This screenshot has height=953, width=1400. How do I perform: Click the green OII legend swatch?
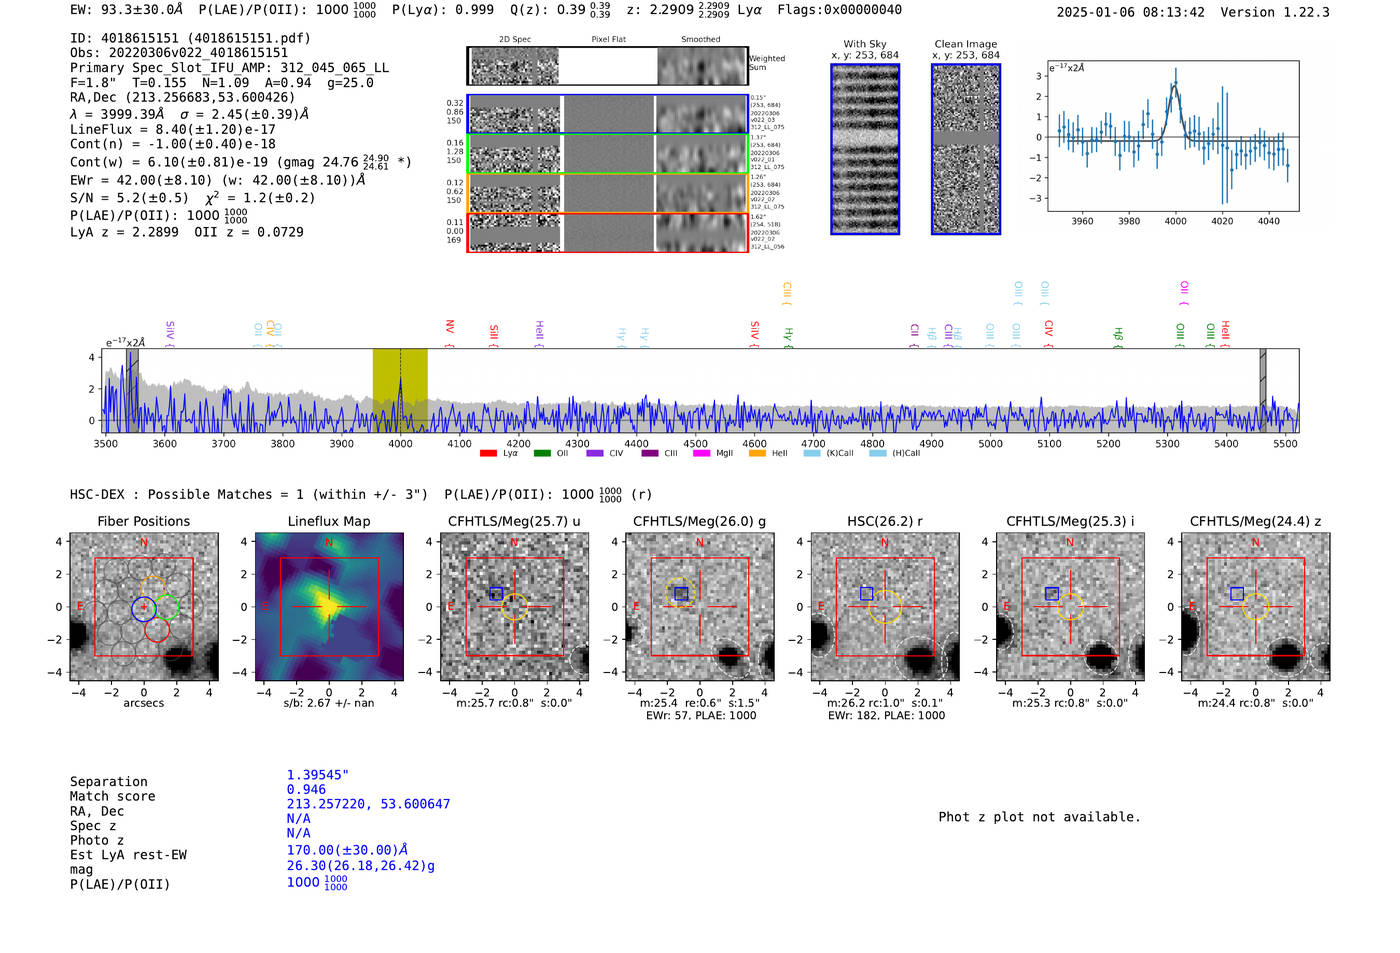tap(542, 453)
